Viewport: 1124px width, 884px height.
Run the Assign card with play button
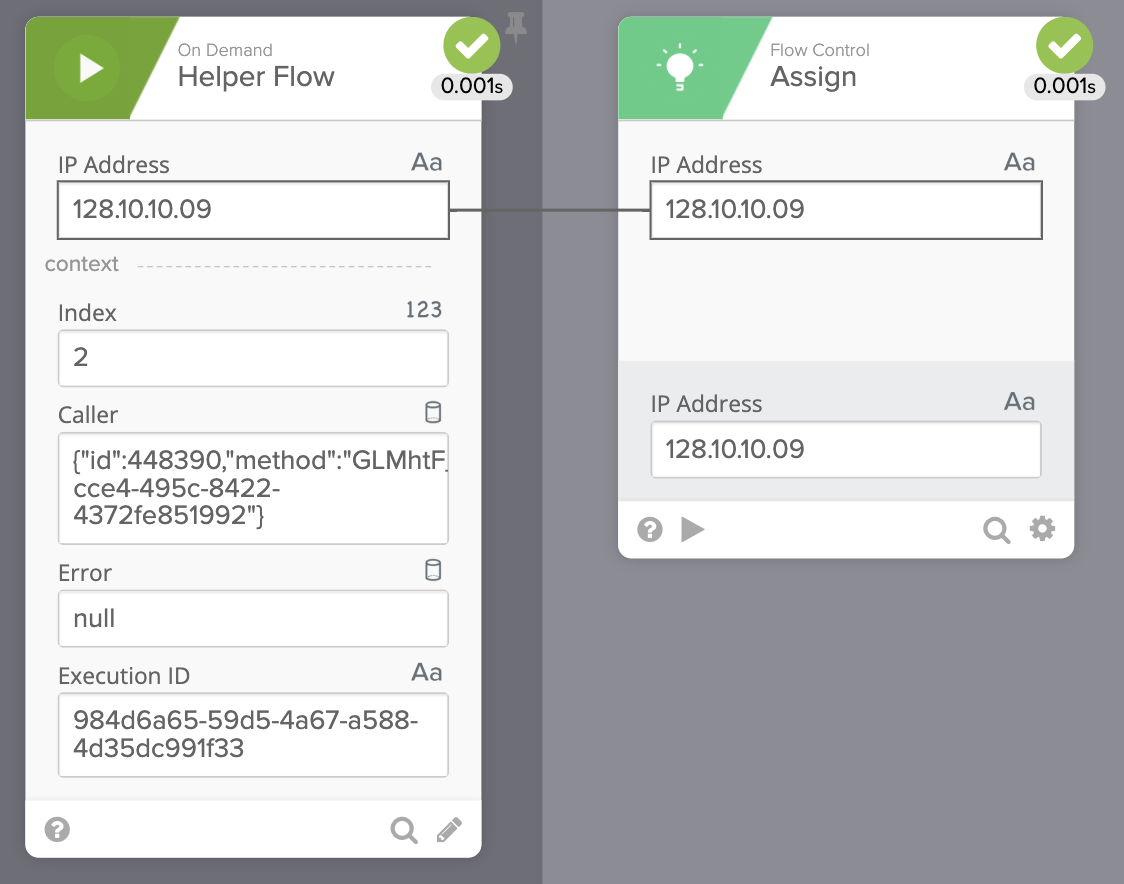692,529
